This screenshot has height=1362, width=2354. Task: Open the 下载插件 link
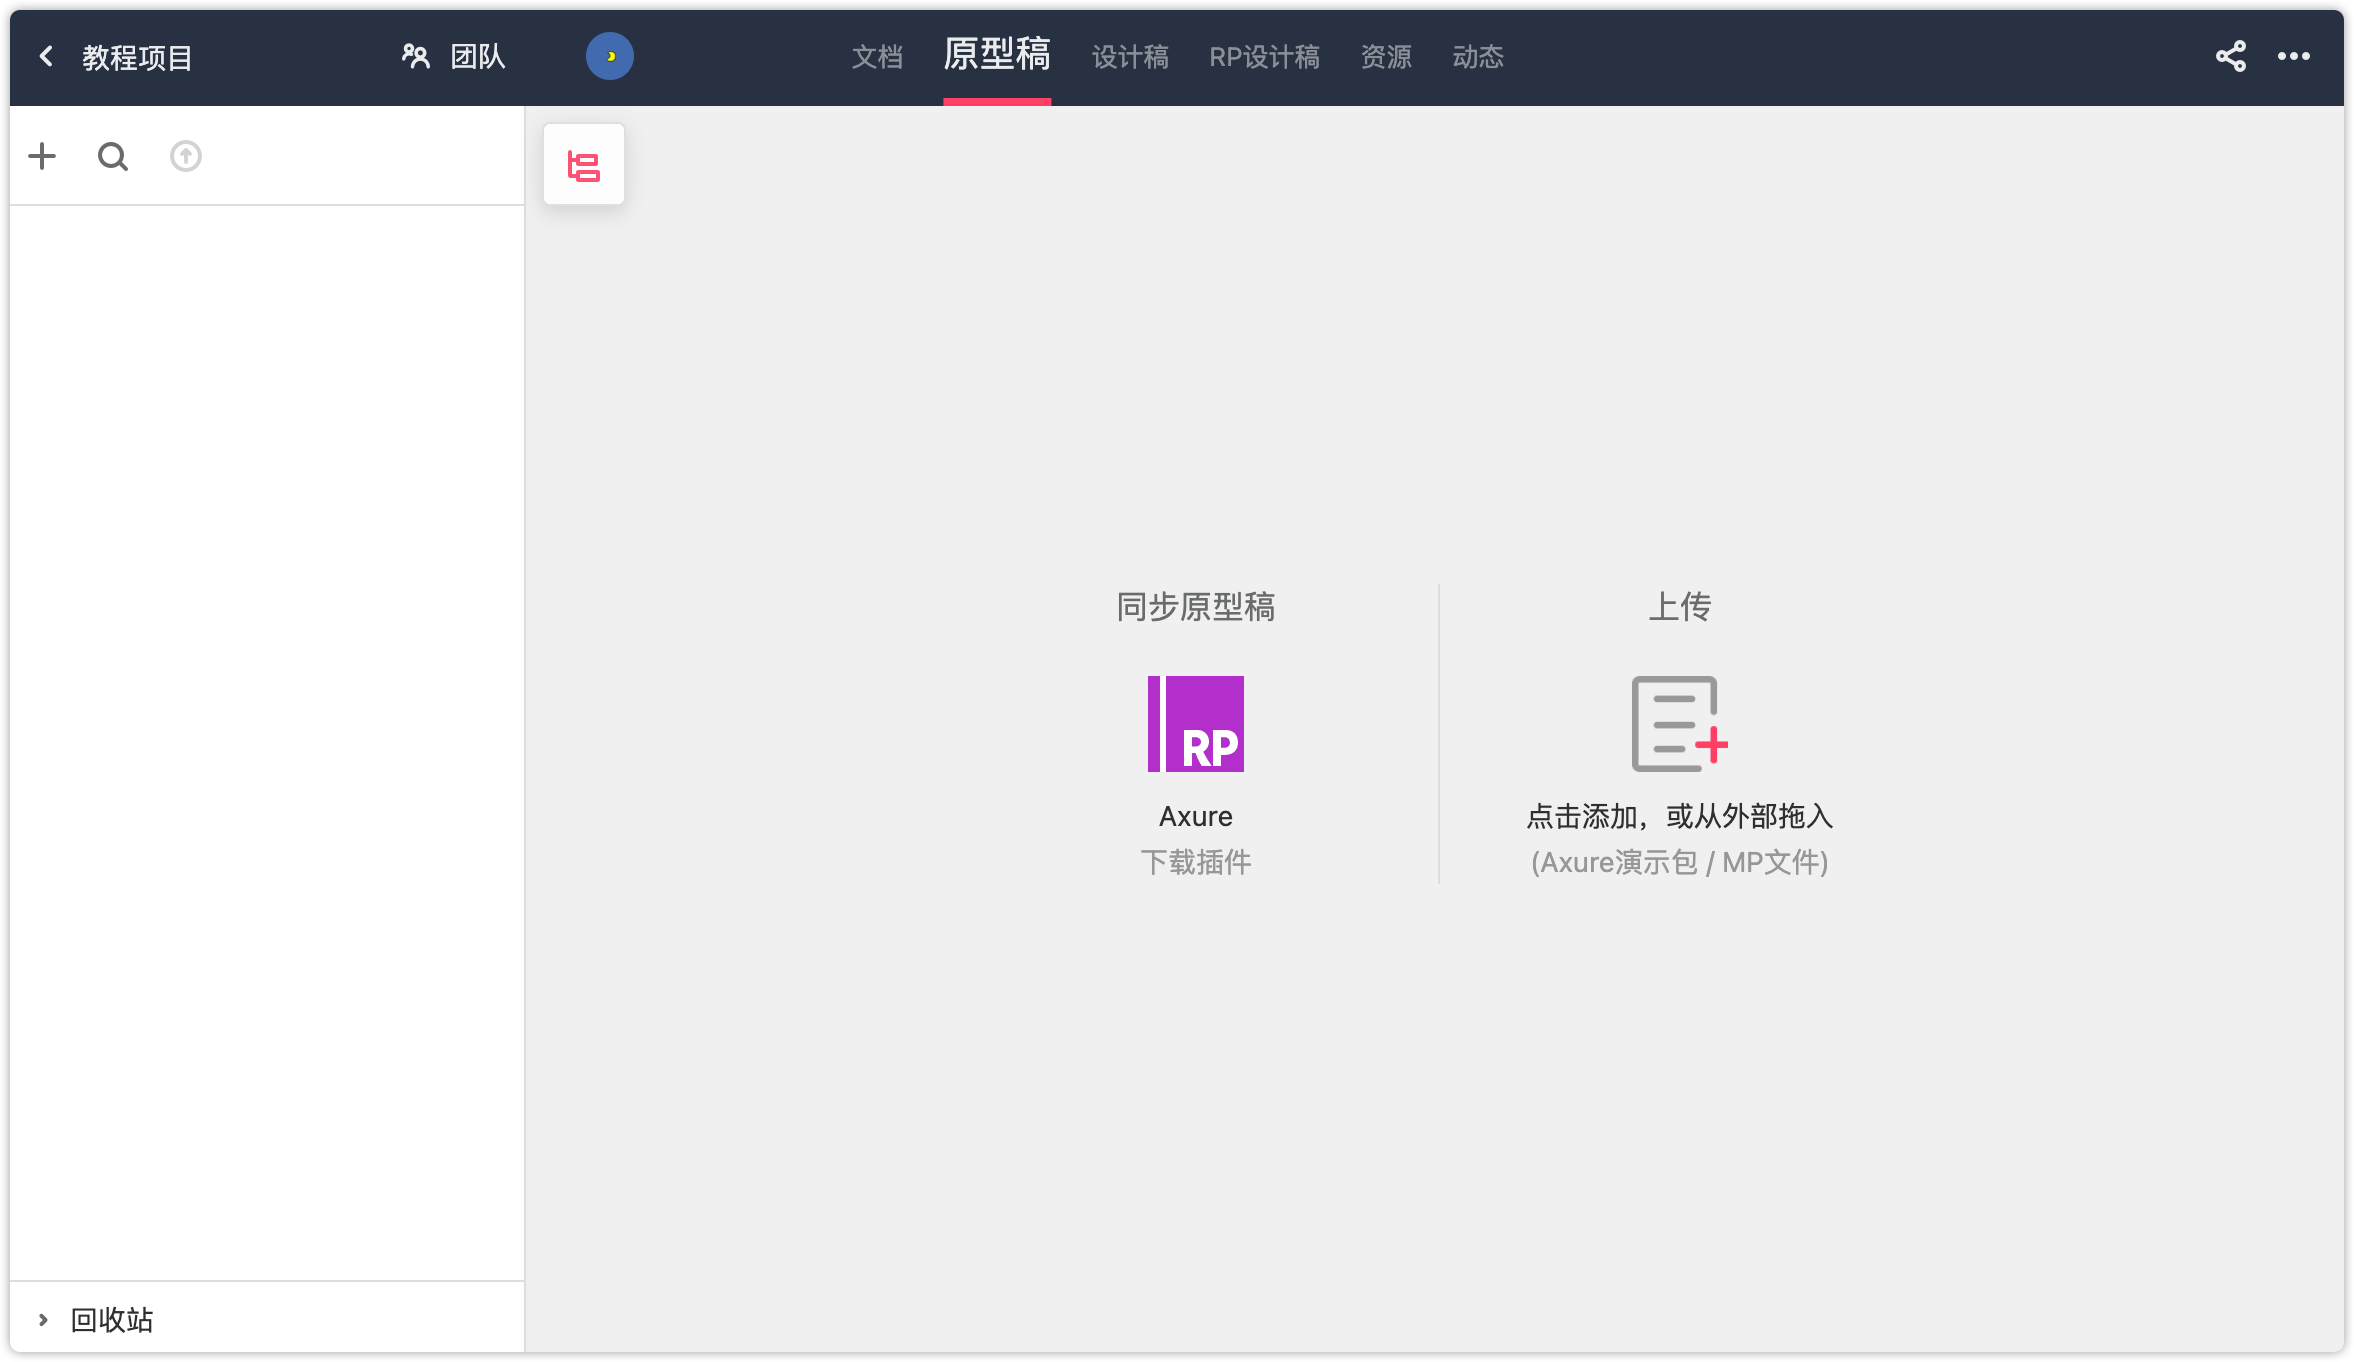pyautogui.click(x=1196, y=862)
